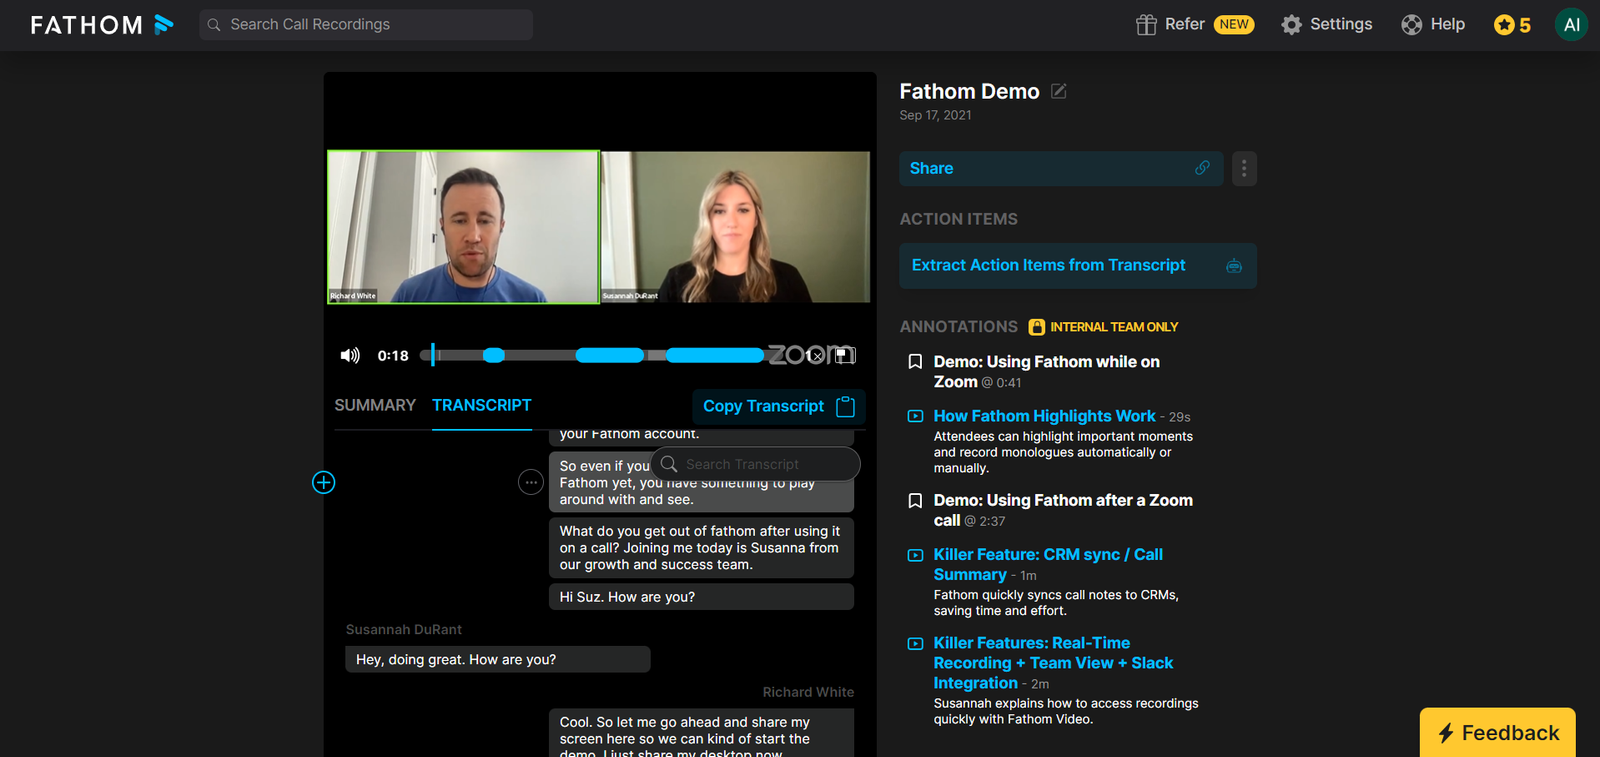1600x757 pixels.
Task: Click the lightning icon on Feedback
Action: point(1445,733)
